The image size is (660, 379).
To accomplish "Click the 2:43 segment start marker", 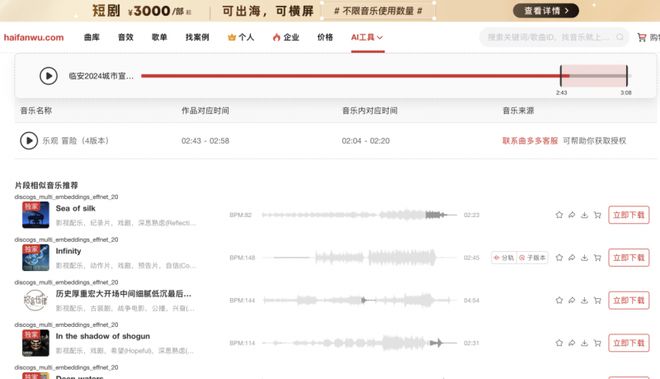I will pyautogui.click(x=561, y=76).
